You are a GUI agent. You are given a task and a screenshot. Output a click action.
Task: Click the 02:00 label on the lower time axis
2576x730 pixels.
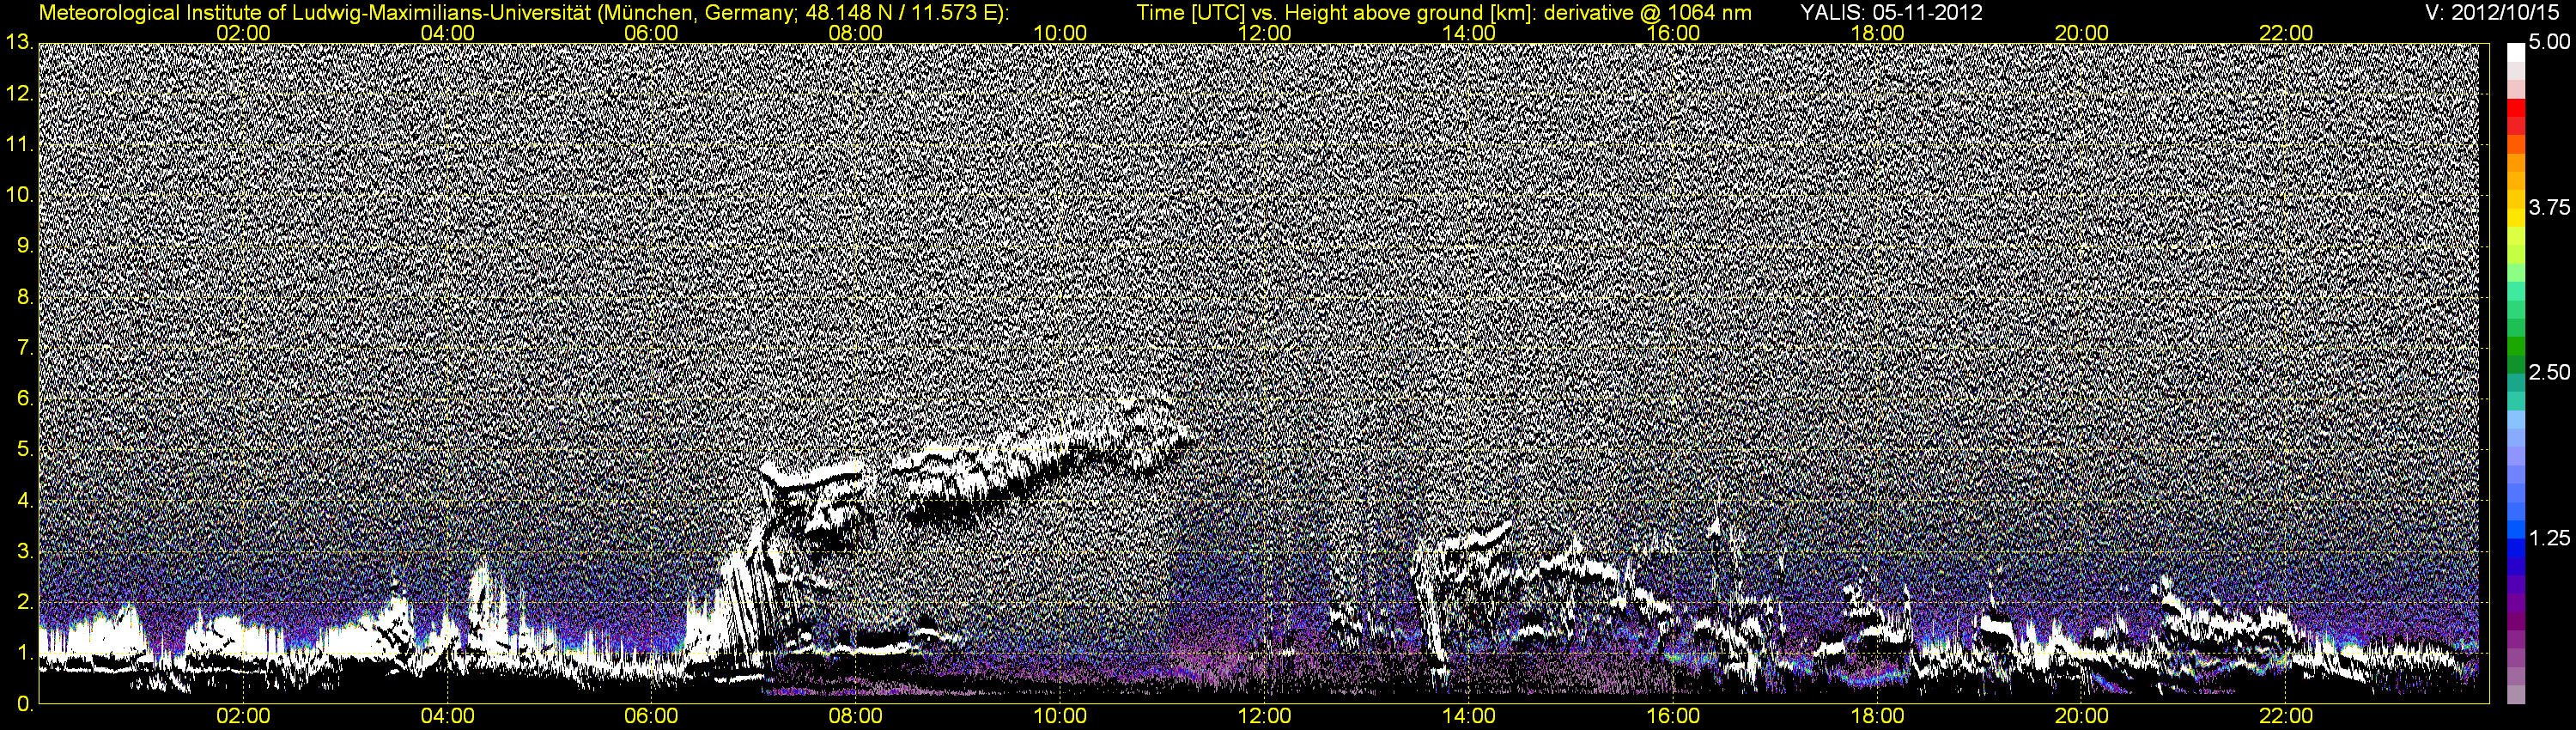point(243,717)
